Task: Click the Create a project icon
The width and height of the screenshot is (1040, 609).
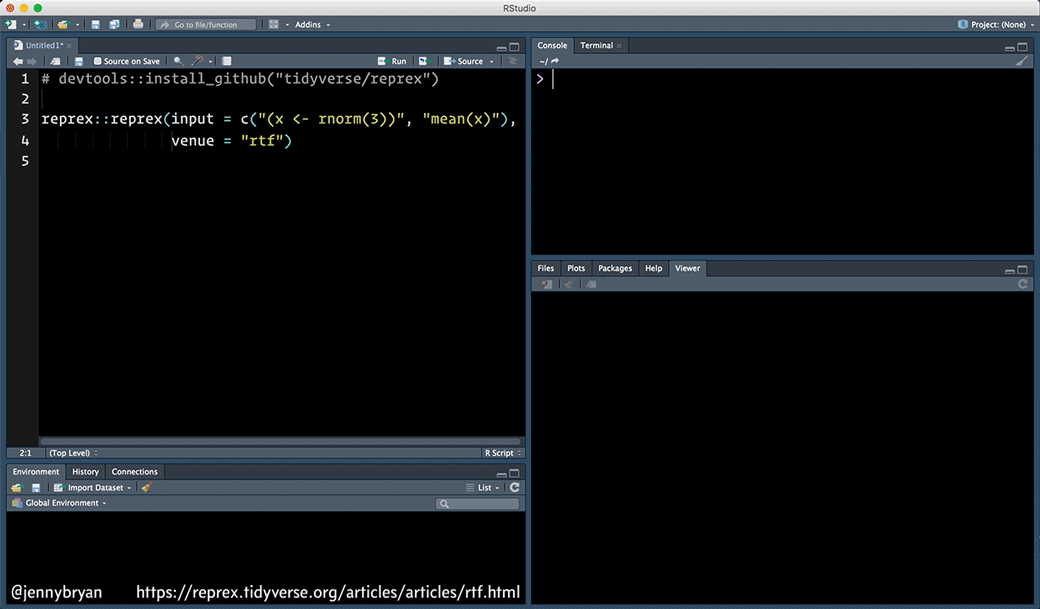Action: point(40,25)
